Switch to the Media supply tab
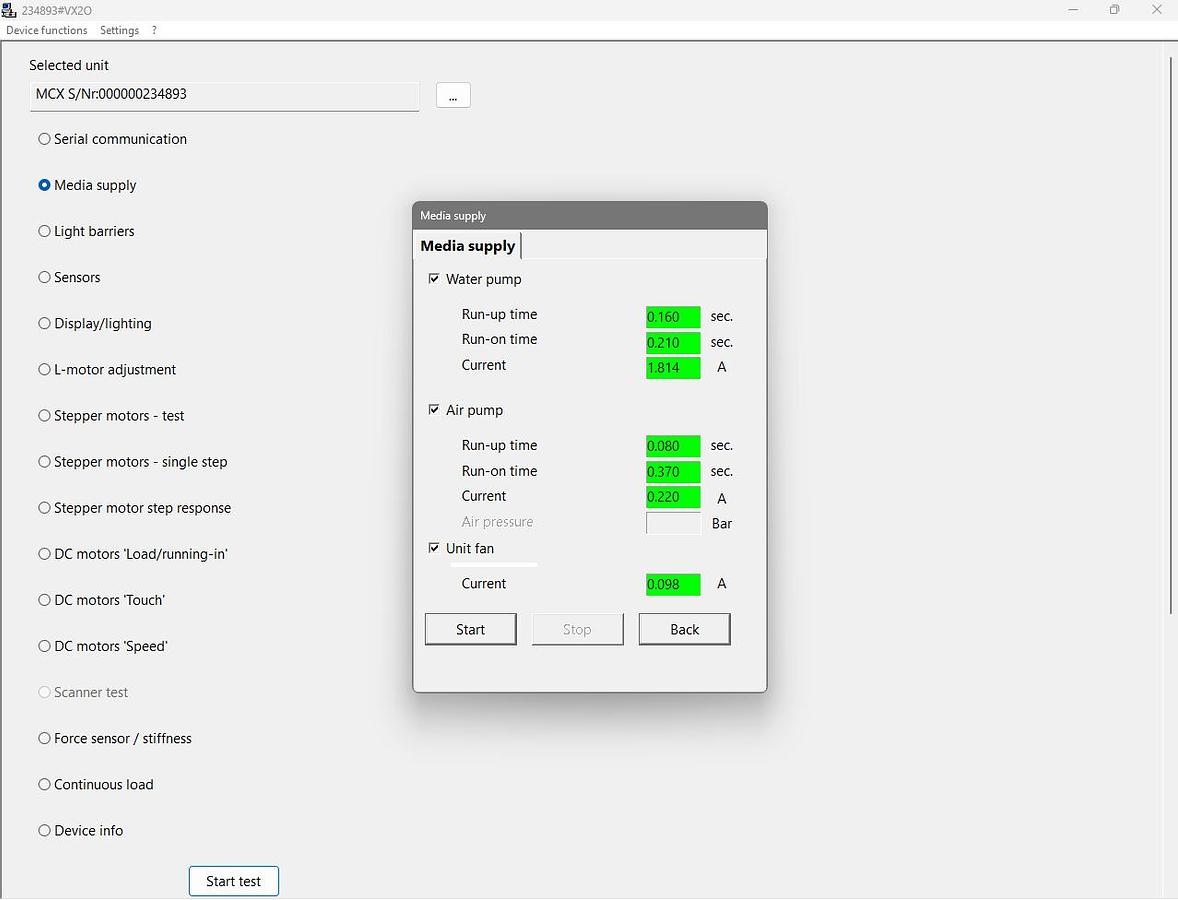Image resolution: width=1178 pixels, height=900 pixels. coord(467,246)
